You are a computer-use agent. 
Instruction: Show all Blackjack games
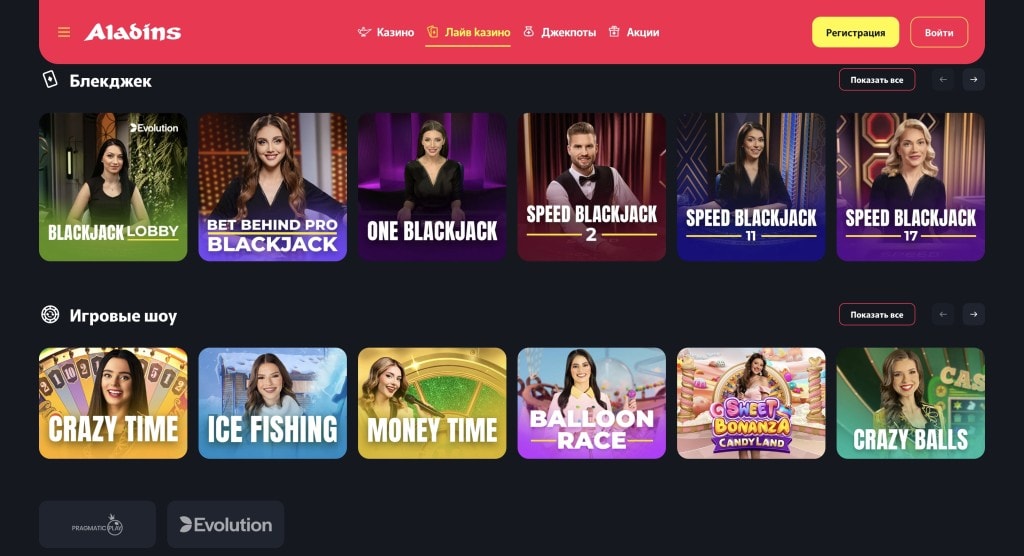click(x=877, y=80)
